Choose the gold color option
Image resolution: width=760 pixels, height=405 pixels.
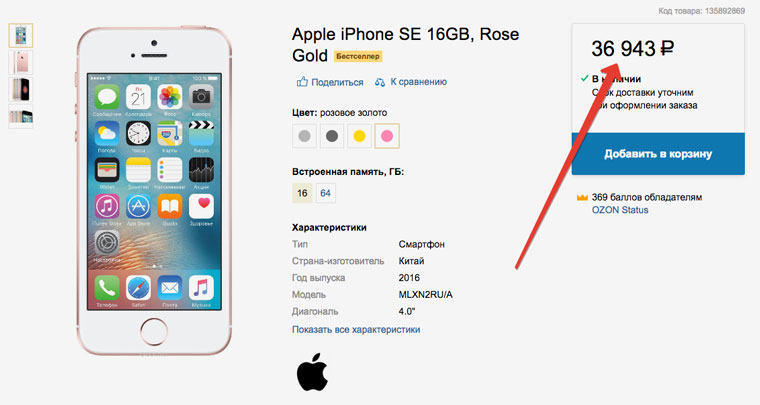[x=359, y=136]
